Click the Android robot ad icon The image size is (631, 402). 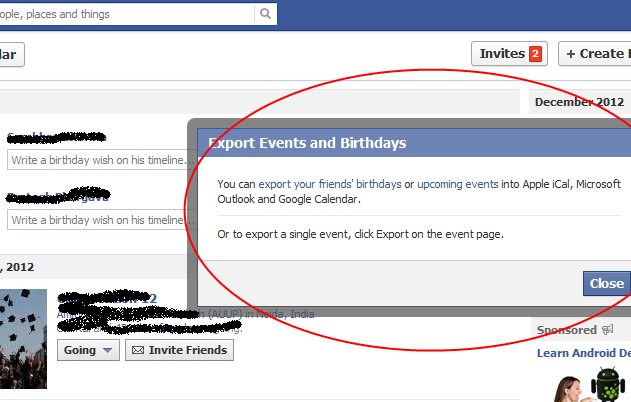(x=606, y=384)
